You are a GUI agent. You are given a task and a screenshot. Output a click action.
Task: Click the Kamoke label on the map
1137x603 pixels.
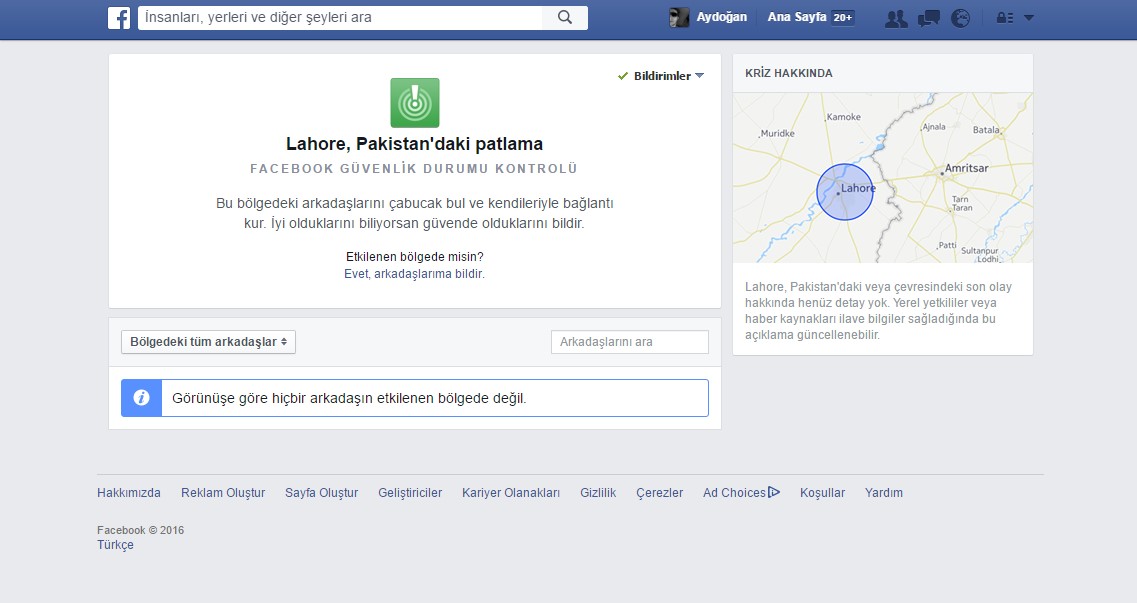point(843,117)
